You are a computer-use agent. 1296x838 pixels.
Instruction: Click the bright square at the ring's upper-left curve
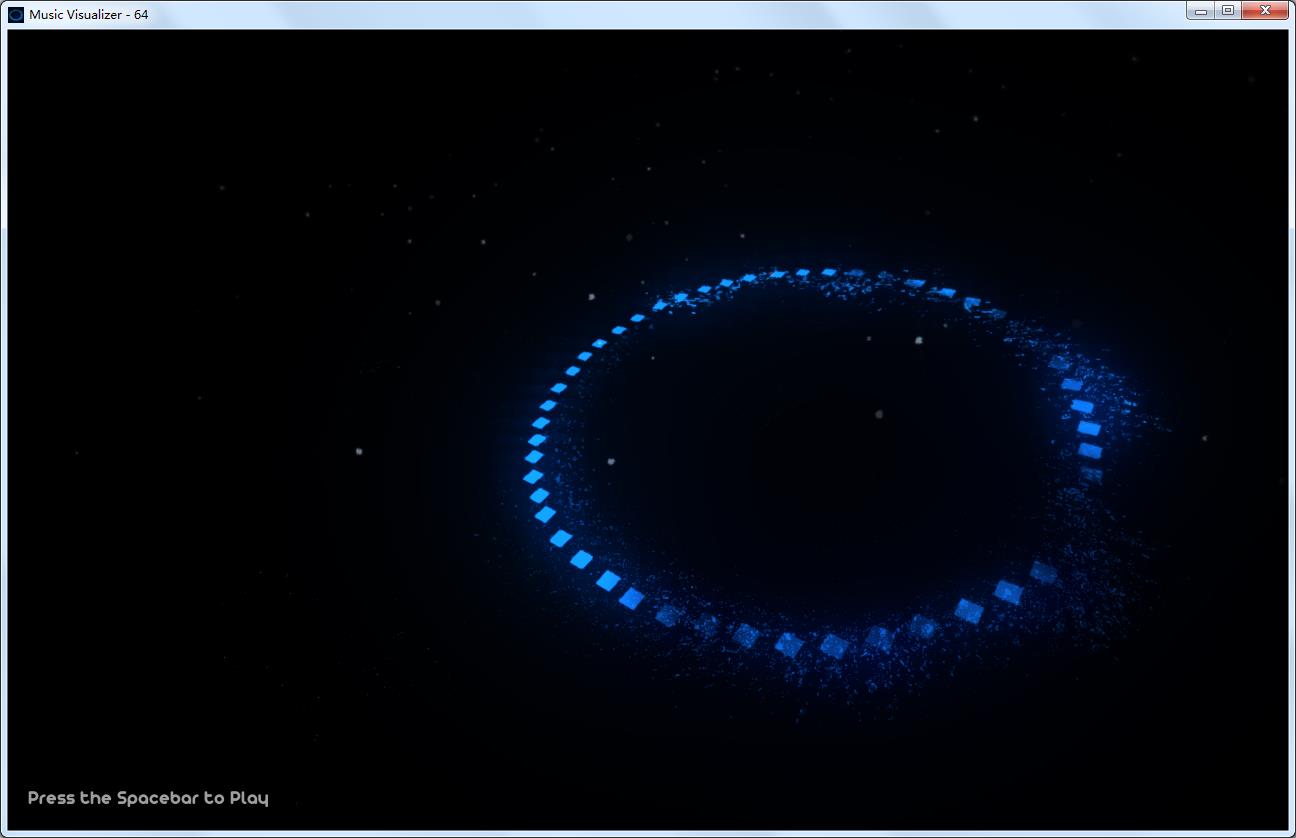click(600, 343)
